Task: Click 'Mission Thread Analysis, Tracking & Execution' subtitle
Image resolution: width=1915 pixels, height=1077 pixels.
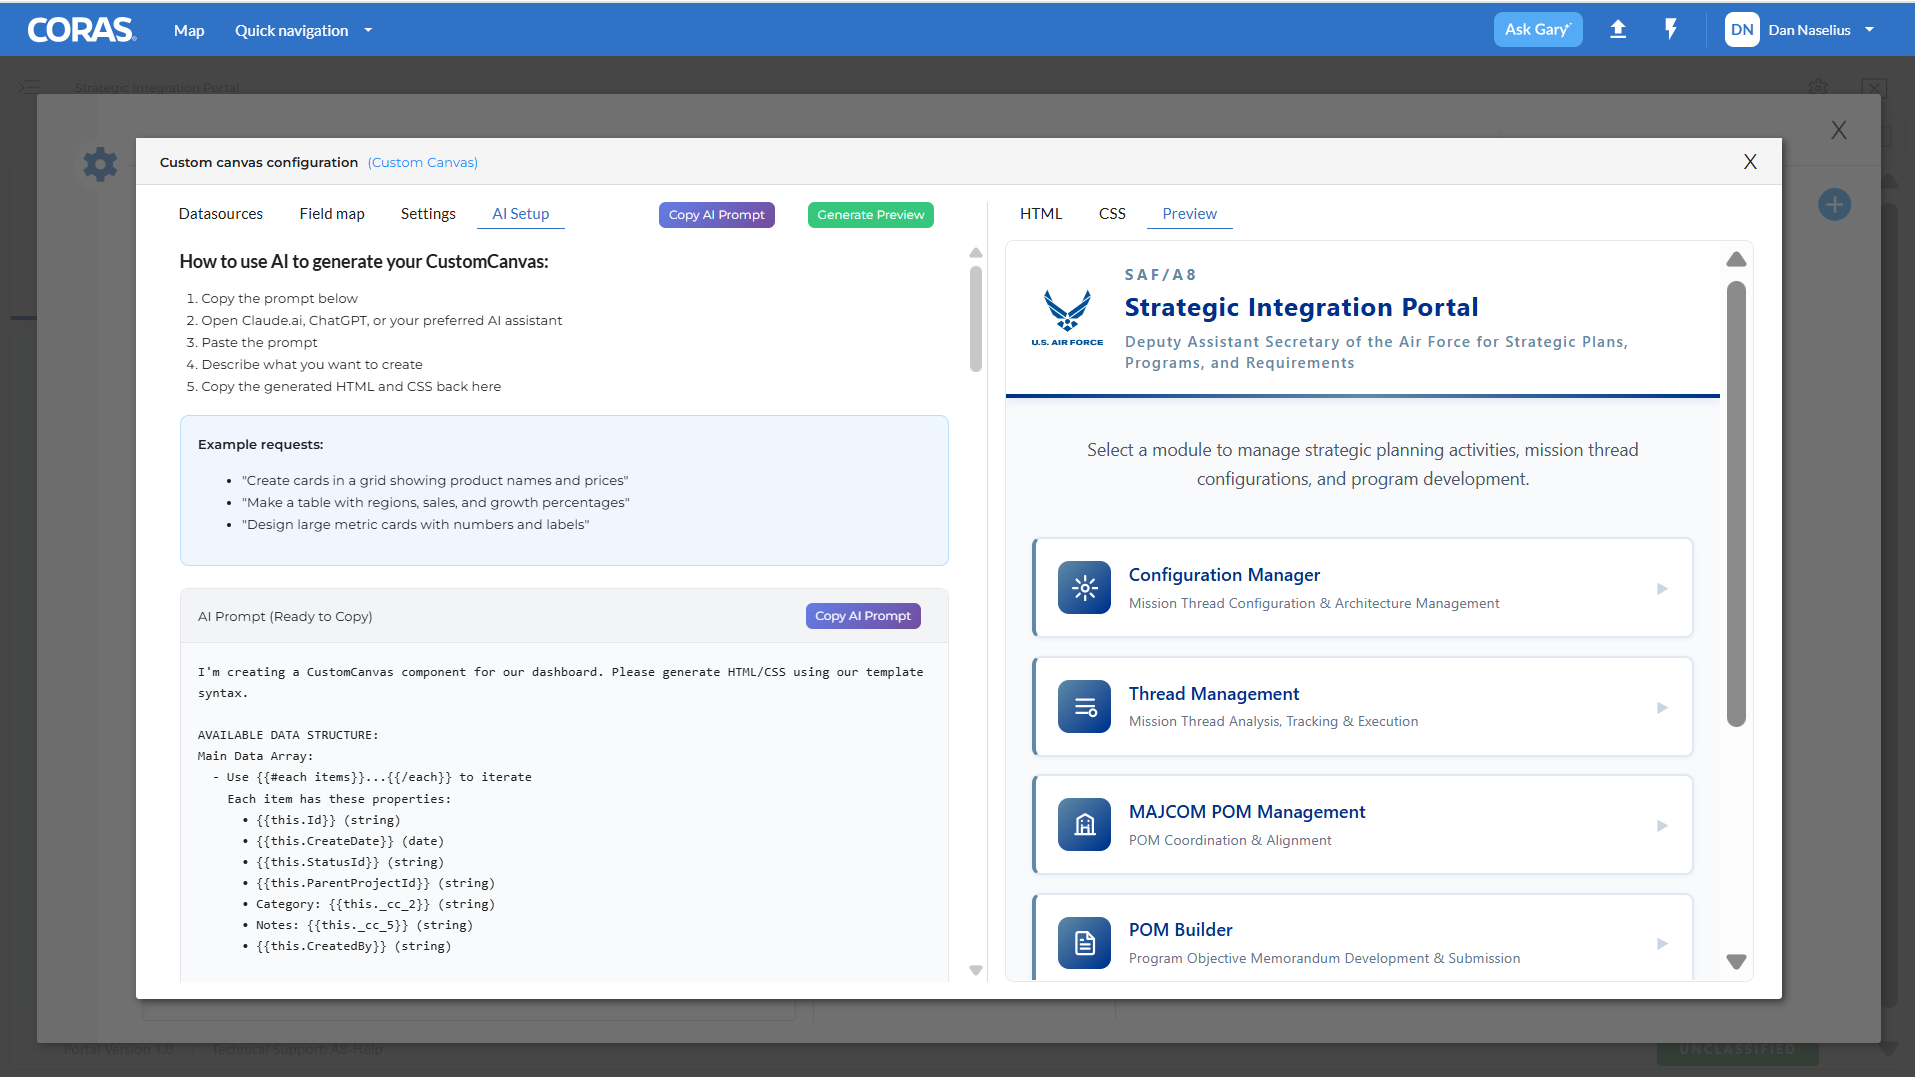Action: (x=1273, y=722)
